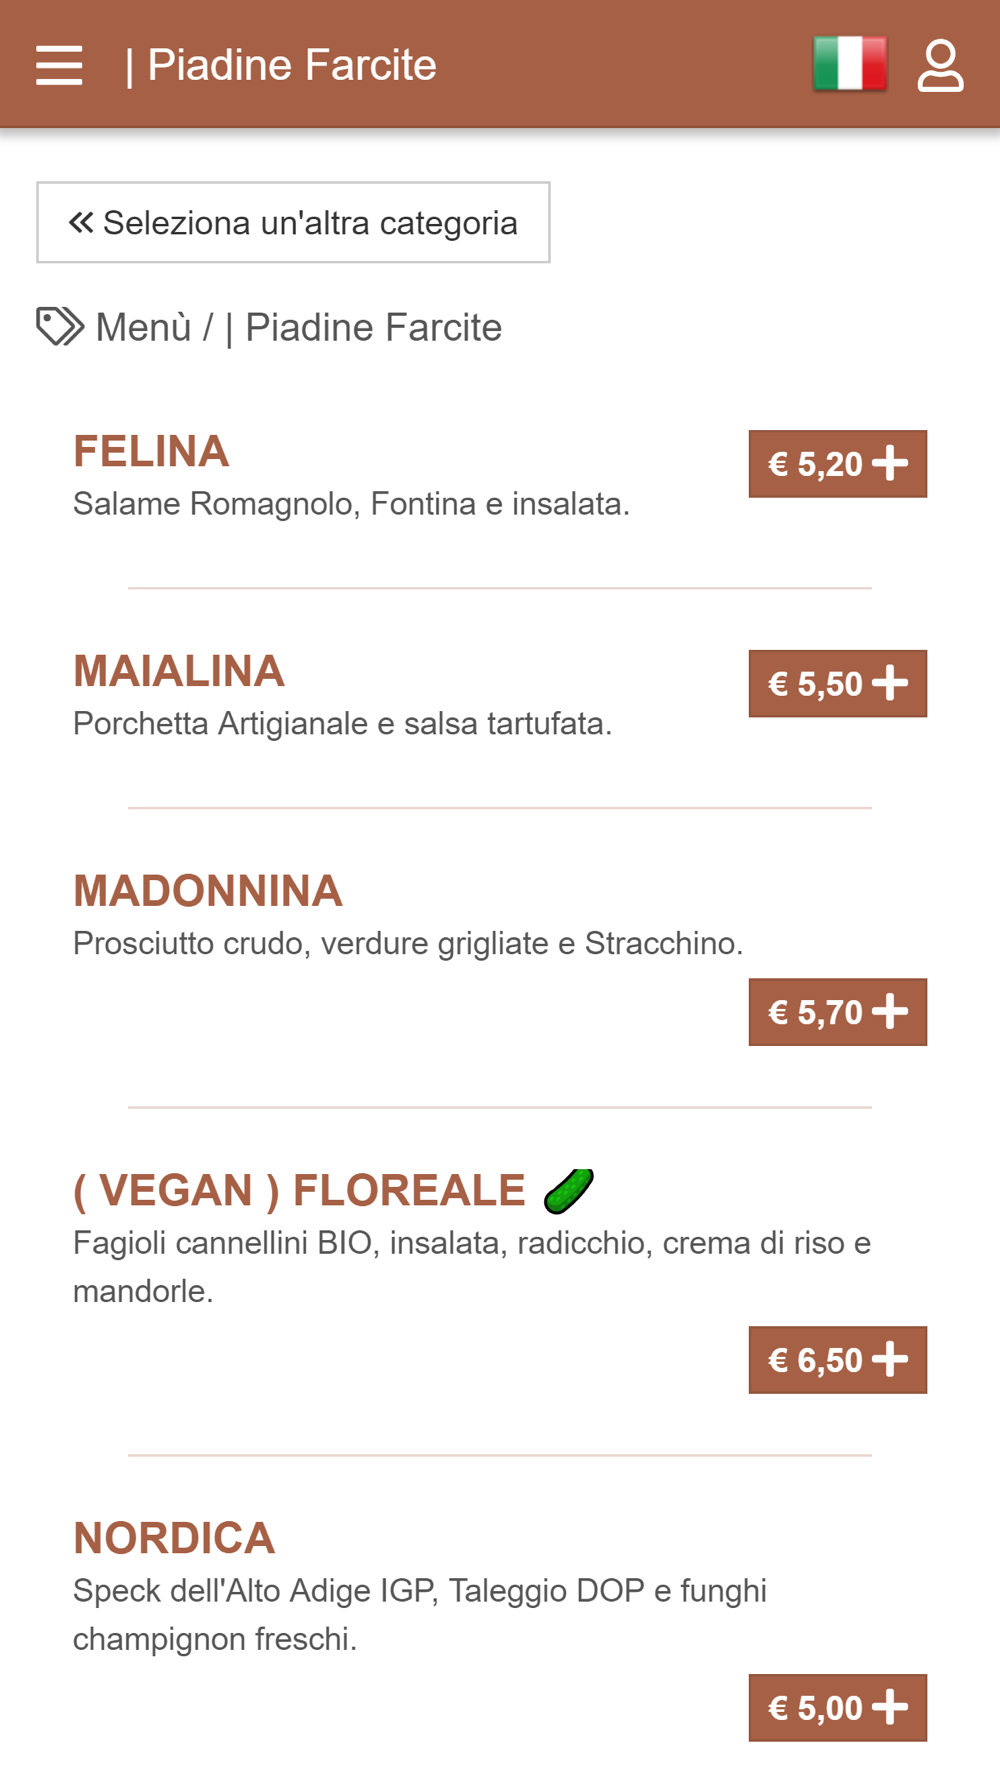
Task: Open the ( VEGAN ) FLOREALE title
Action: click(x=299, y=1191)
